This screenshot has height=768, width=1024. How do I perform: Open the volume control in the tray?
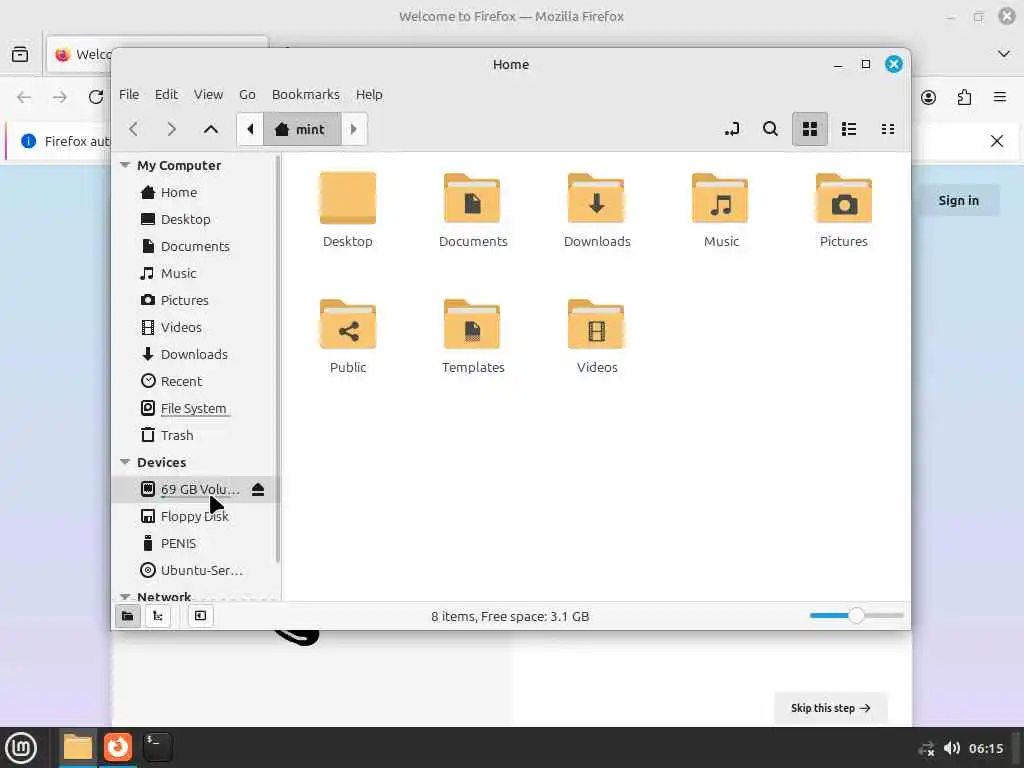pos(952,748)
